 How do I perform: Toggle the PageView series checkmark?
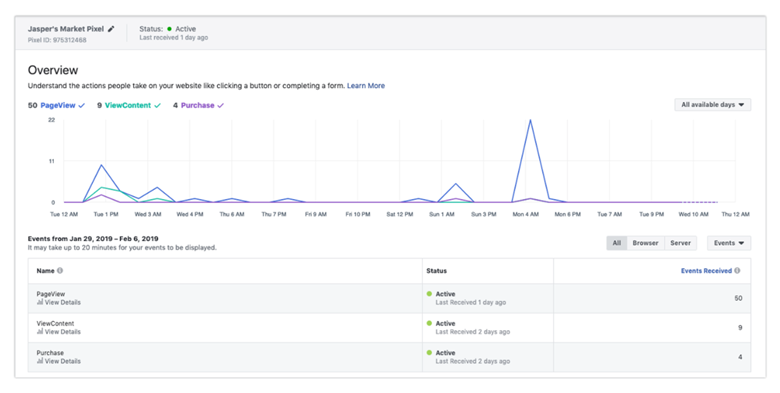click(82, 105)
